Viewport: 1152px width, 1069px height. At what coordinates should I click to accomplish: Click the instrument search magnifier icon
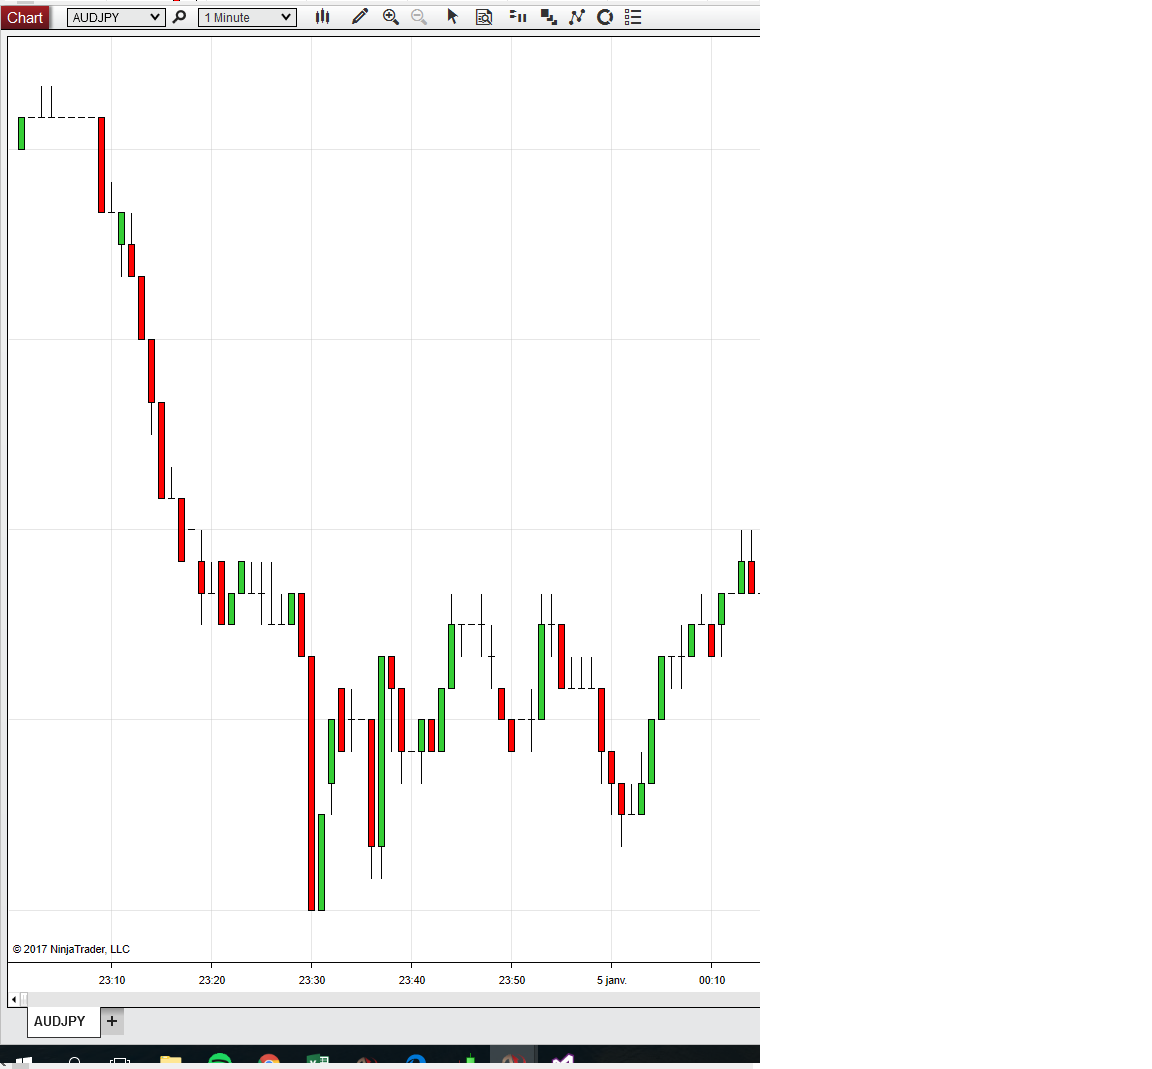point(179,17)
